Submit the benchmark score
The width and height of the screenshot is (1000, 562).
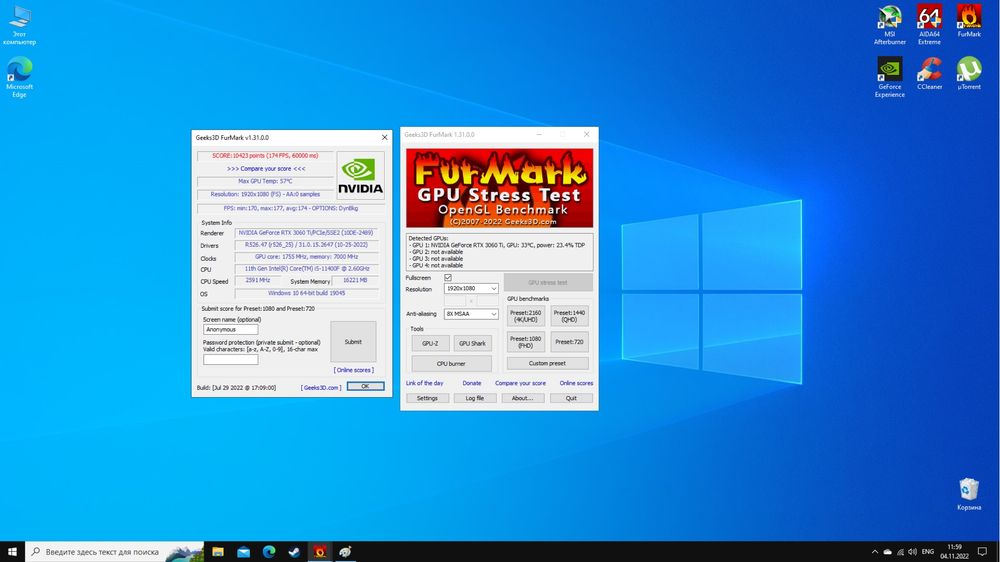(x=353, y=342)
